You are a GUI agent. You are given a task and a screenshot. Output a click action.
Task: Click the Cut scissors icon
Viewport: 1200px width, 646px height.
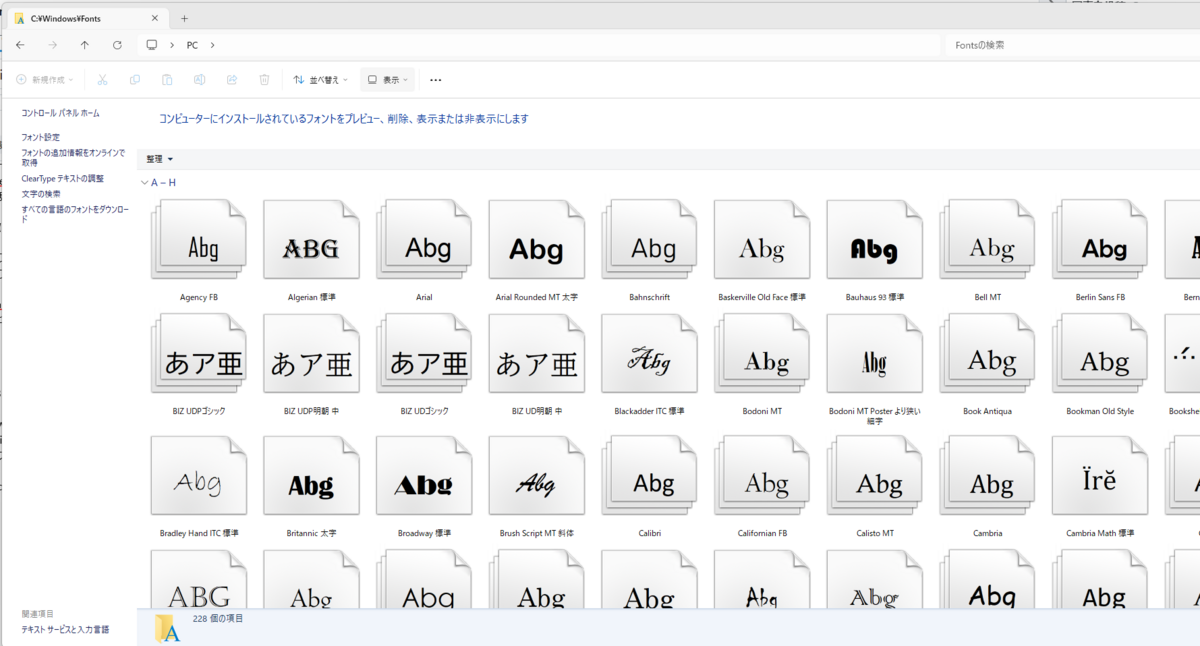pyautogui.click(x=102, y=80)
